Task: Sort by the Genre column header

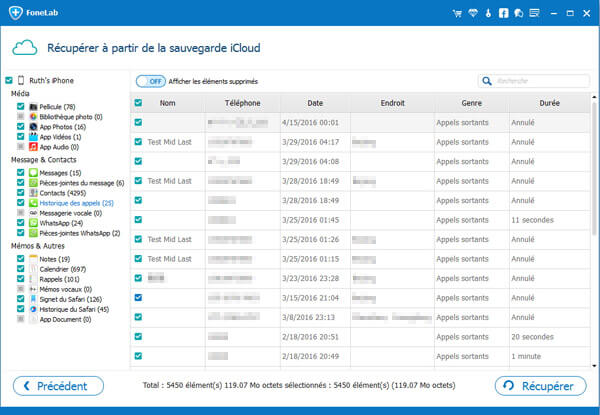Action: coord(472,103)
